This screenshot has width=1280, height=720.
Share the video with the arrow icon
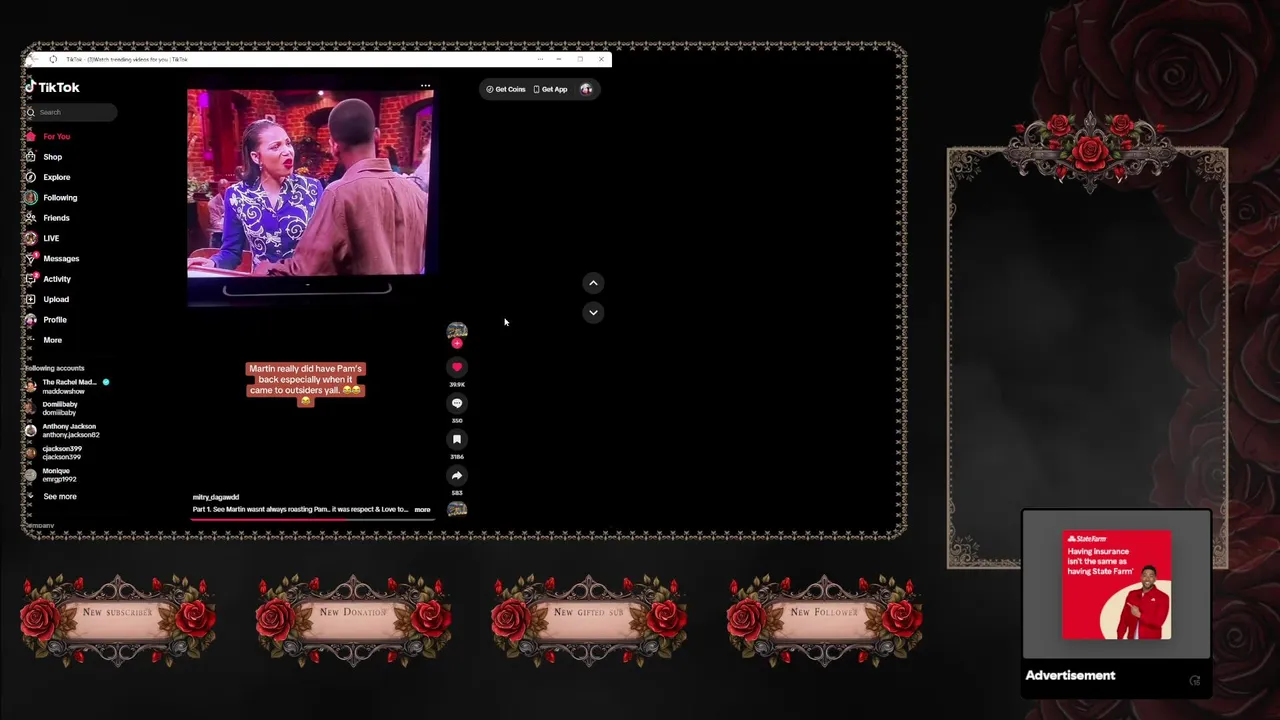(x=457, y=475)
